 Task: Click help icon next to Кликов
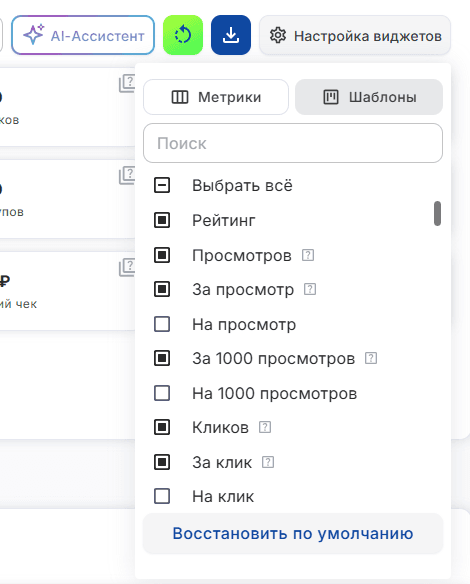pos(265,427)
